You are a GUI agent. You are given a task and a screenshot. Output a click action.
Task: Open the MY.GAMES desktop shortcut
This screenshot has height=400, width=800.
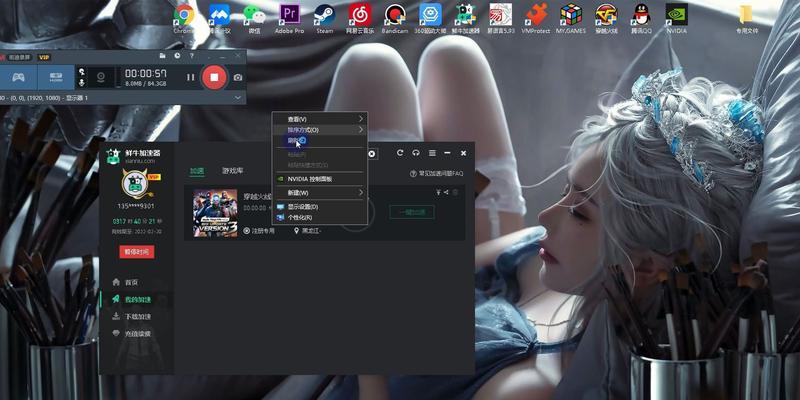571,18
